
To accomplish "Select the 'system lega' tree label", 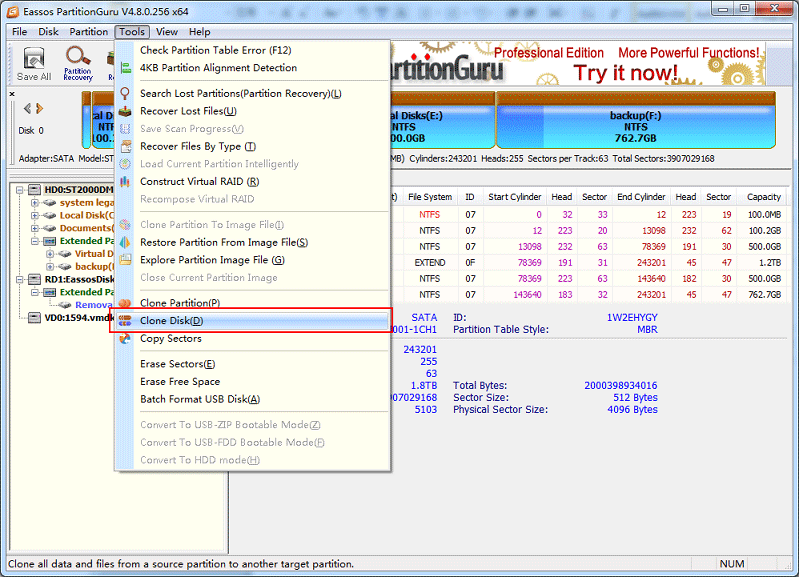I will 87,203.
